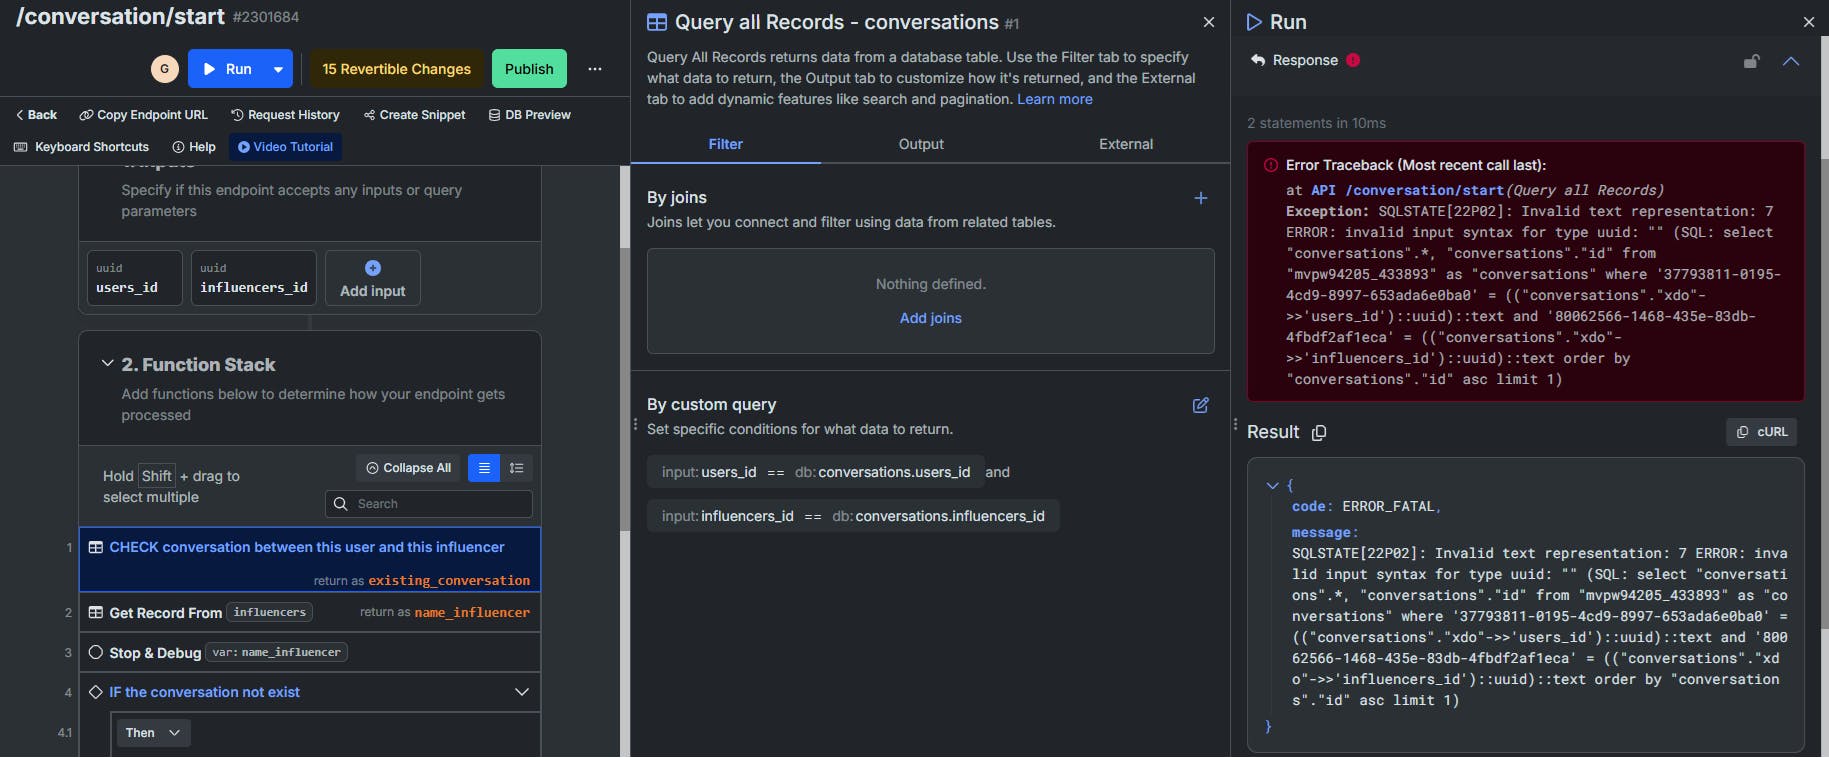Click the edit icon for custom query
Screen dimensions: 1829x758
[x=1201, y=405]
